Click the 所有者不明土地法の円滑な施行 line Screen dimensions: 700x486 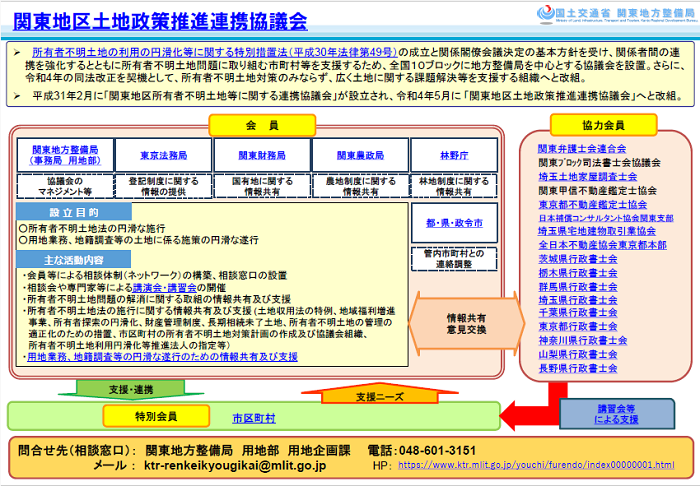pos(92,228)
